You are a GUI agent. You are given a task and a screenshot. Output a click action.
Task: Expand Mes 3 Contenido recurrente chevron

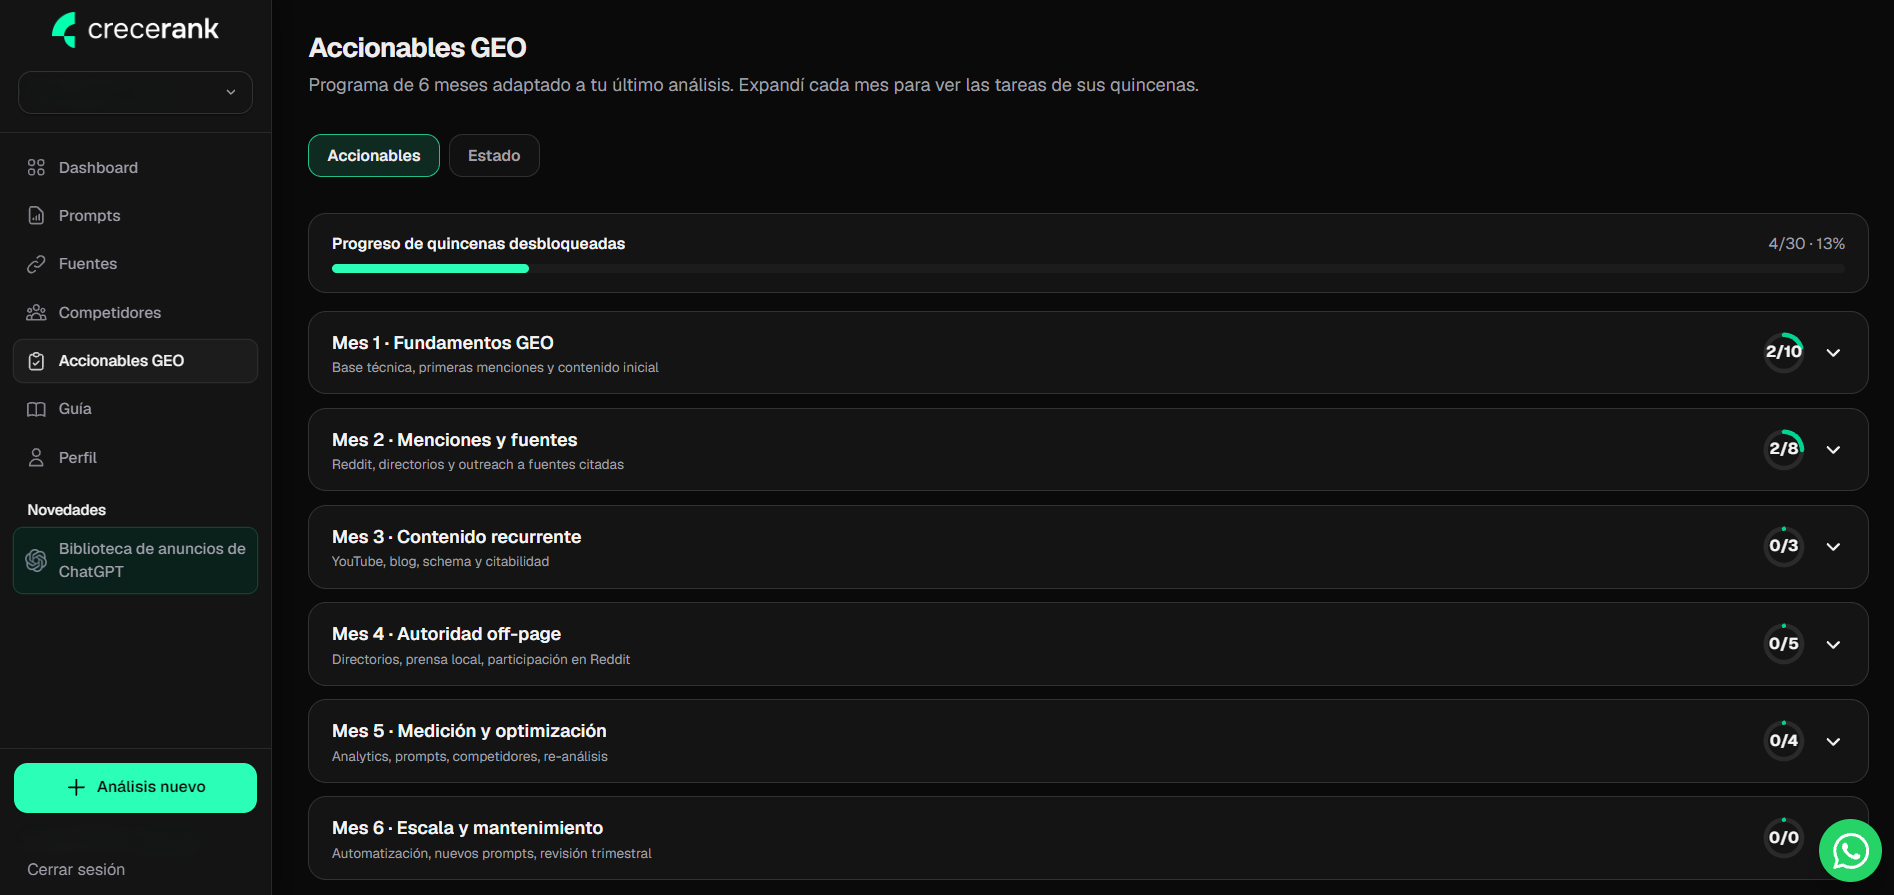(1833, 546)
